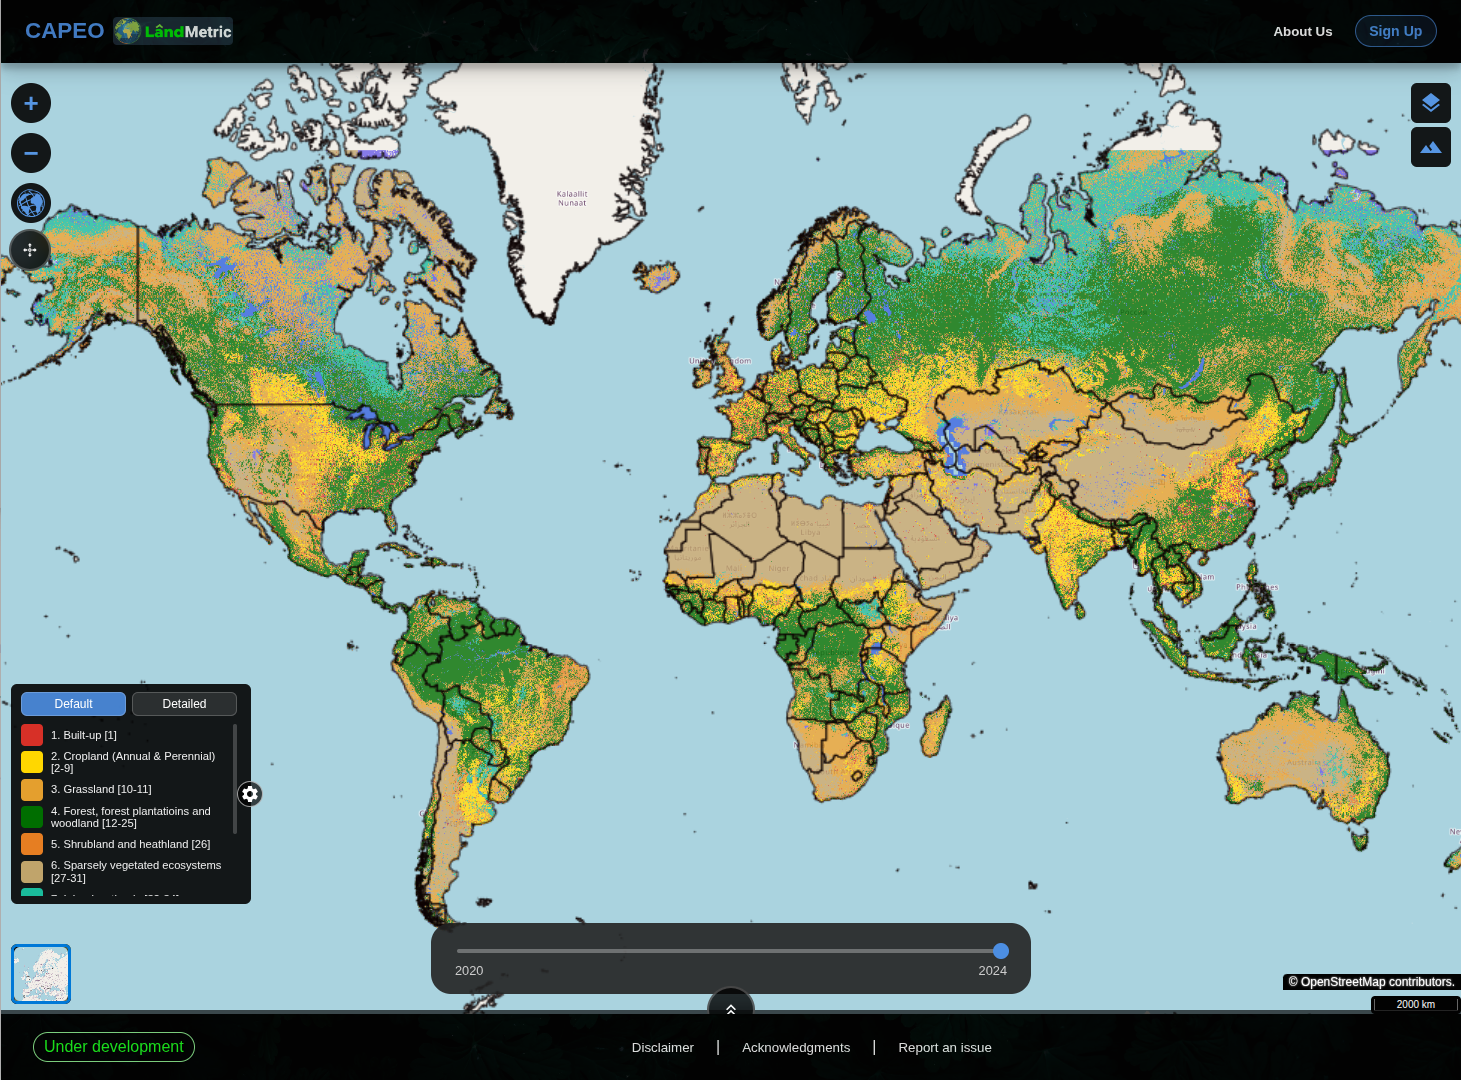Screen dimensions: 1461x1080
Task: Open the About Us page
Action: pyautogui.click(x=1302, y=31)
